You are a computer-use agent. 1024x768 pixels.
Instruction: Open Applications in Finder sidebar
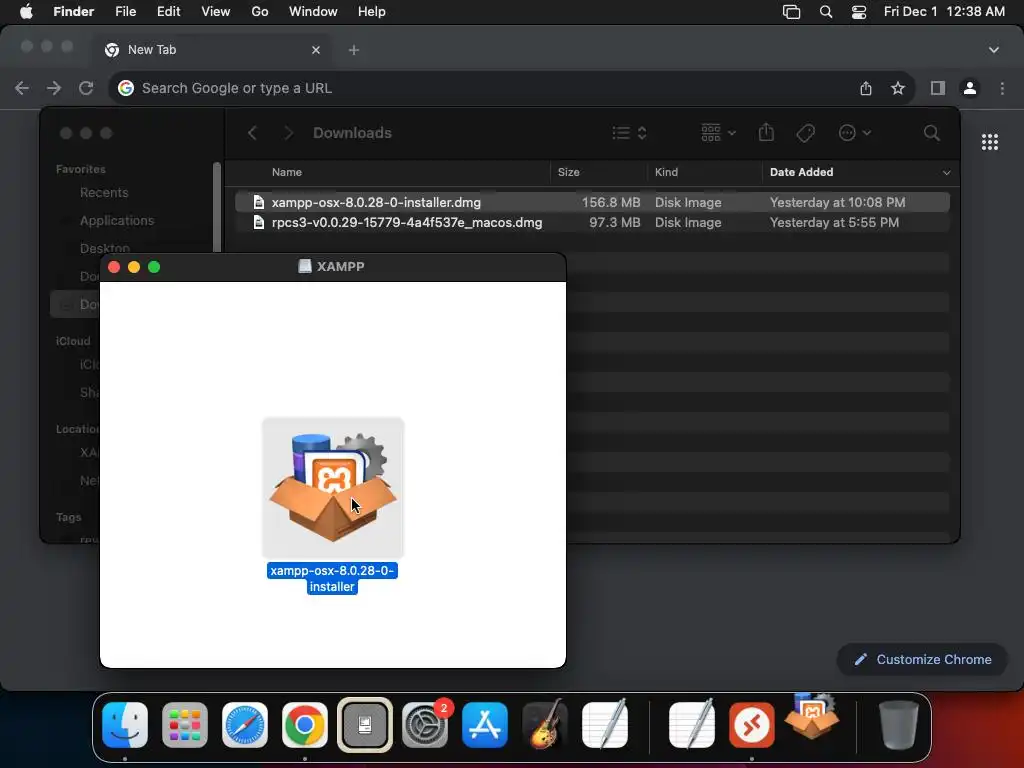point(117,221)
